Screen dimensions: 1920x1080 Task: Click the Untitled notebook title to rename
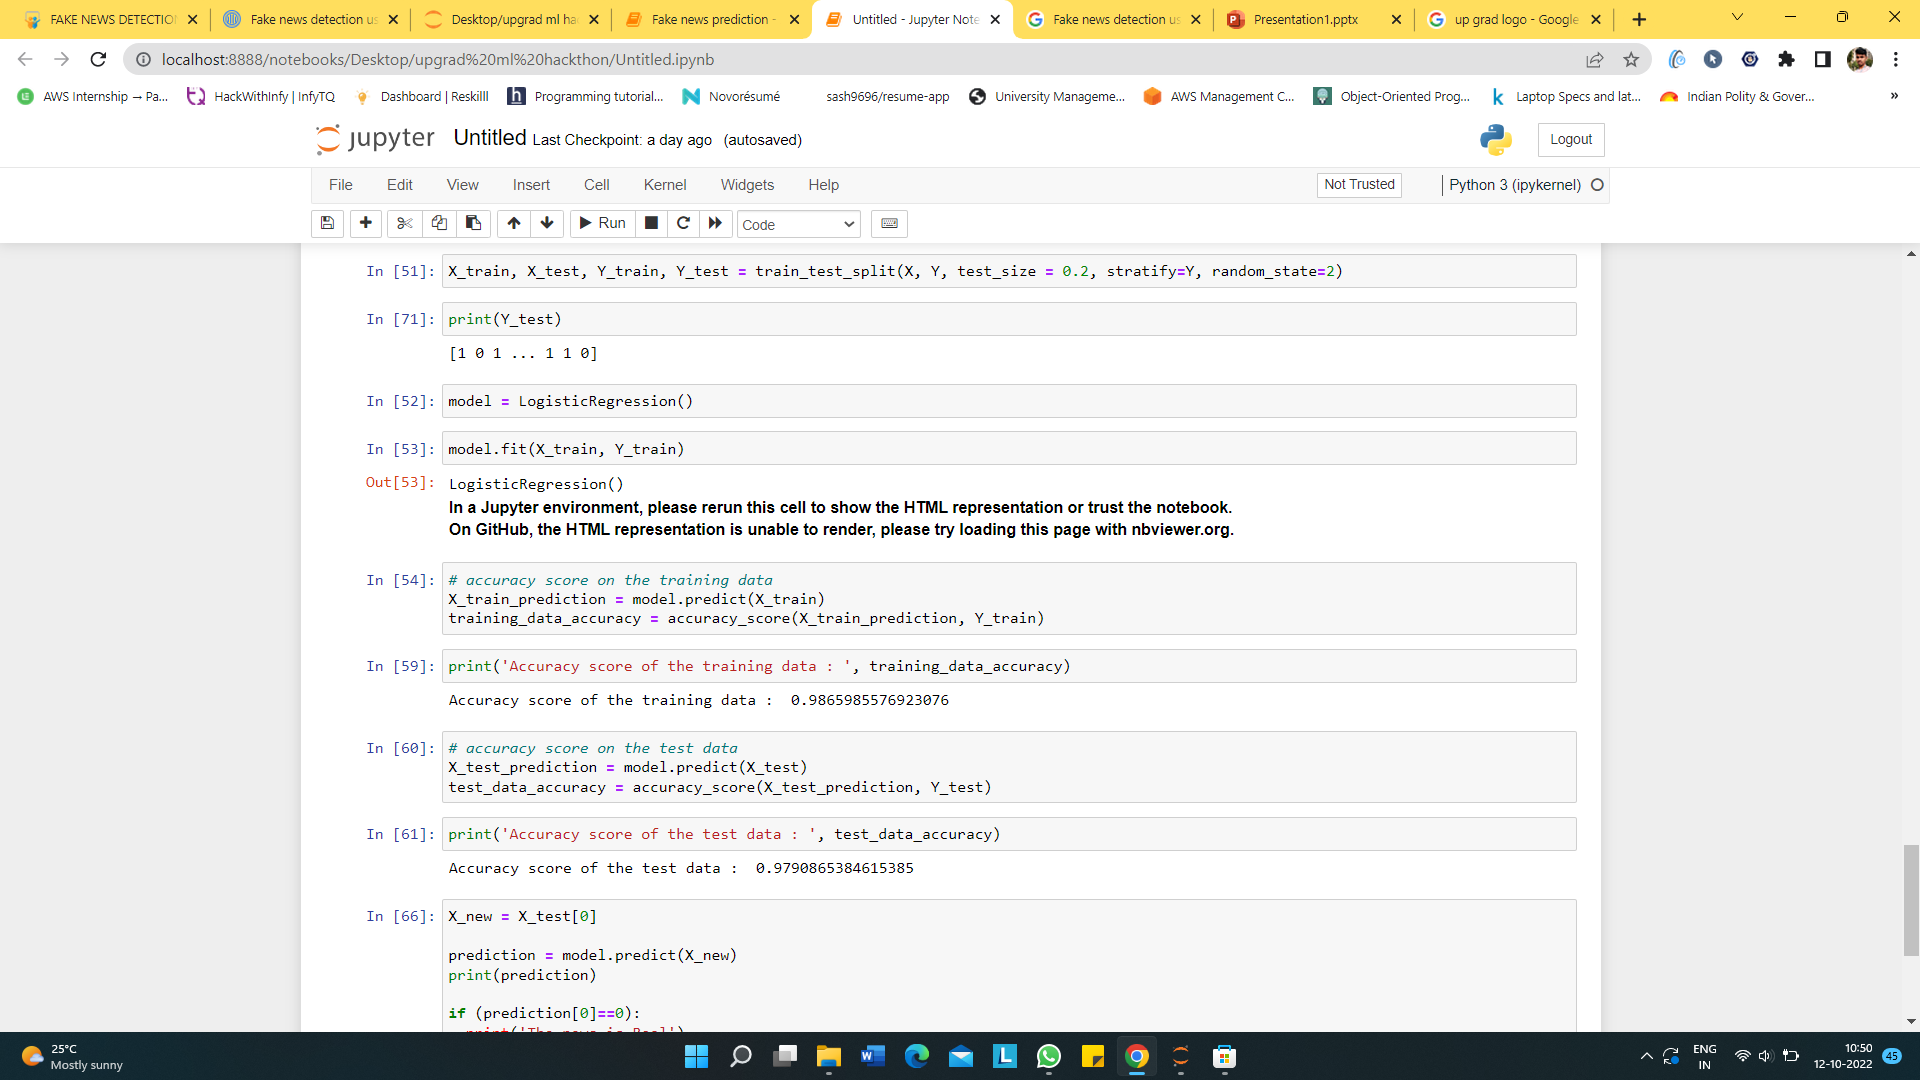[489, 138]
